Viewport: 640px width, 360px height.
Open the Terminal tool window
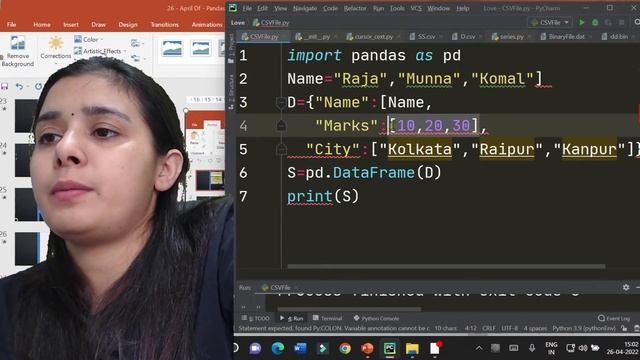coord(327,318)
